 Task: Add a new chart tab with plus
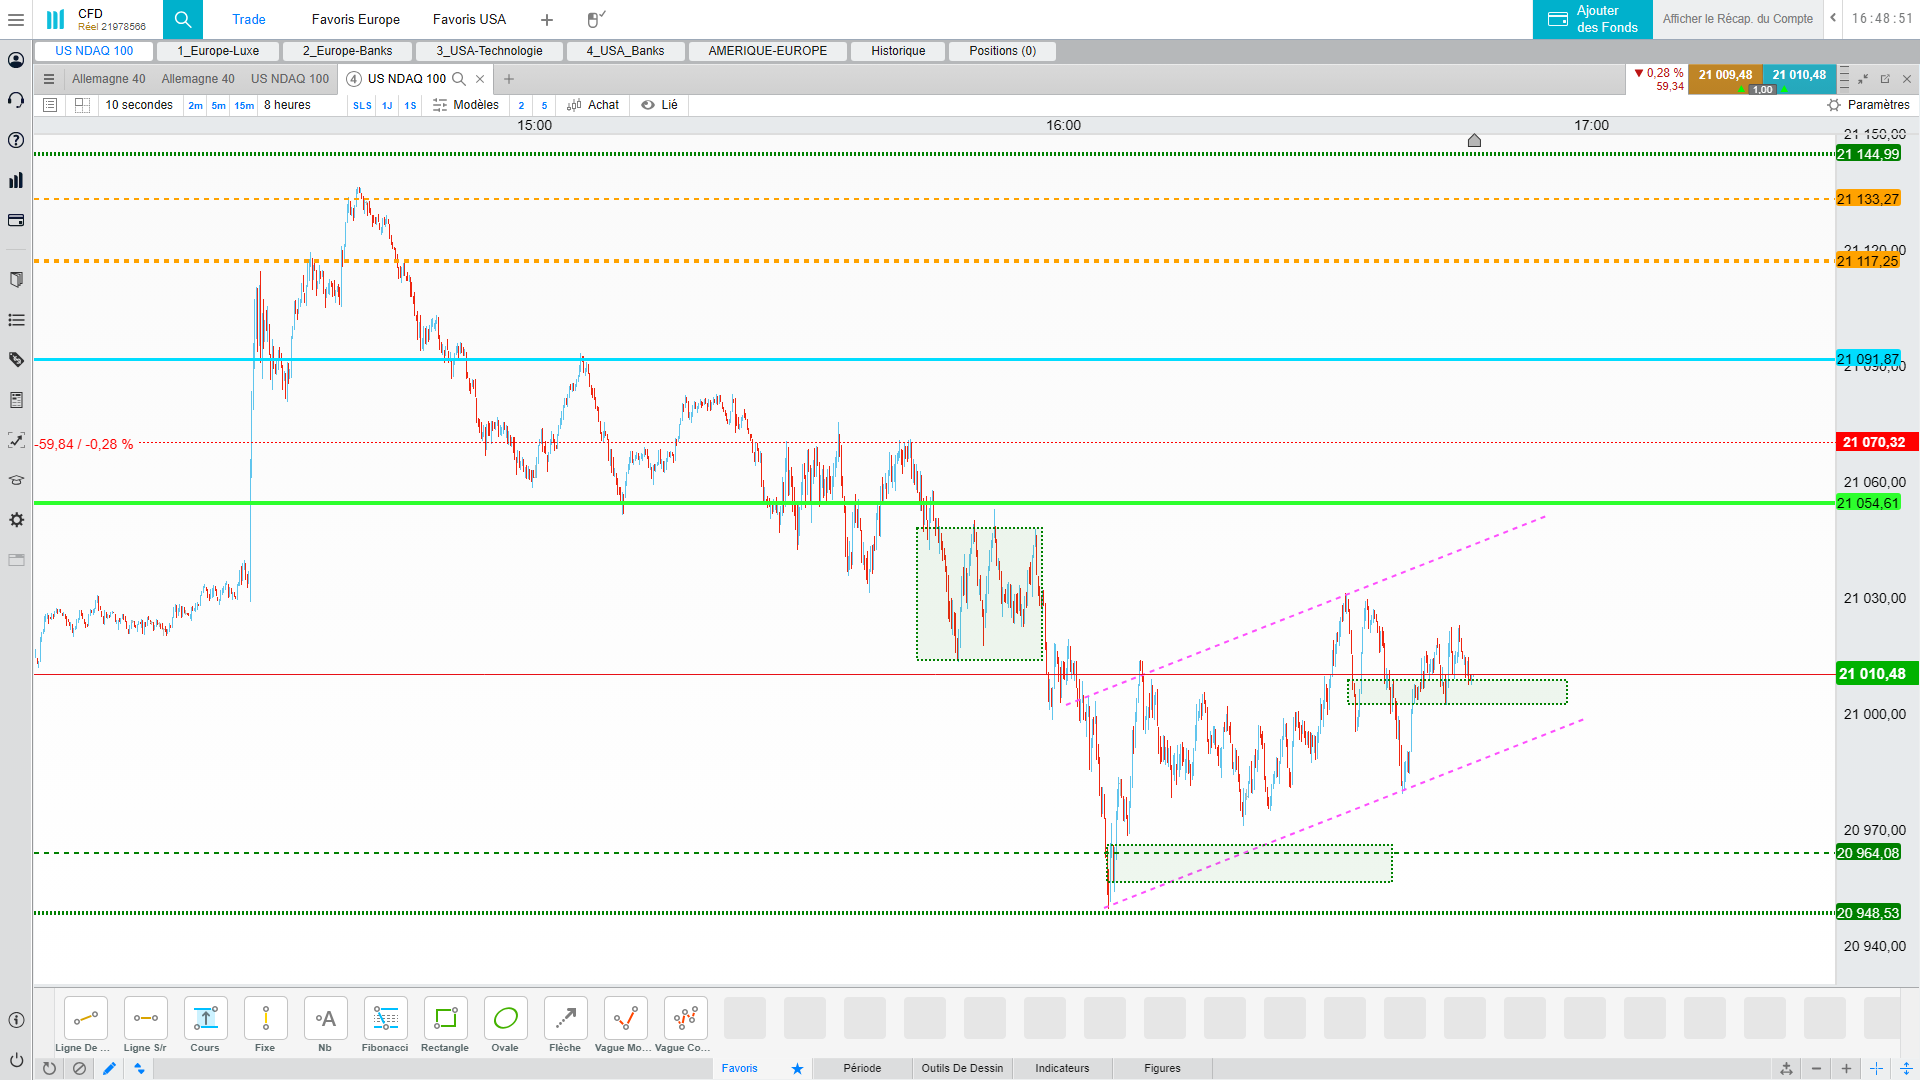click(x=509, y=79)
